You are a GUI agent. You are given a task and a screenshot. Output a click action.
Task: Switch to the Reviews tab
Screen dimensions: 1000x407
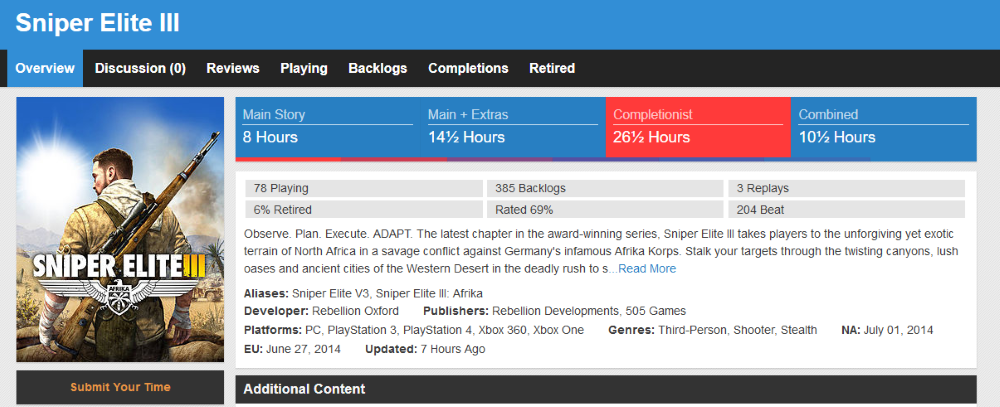coord(233,68)
